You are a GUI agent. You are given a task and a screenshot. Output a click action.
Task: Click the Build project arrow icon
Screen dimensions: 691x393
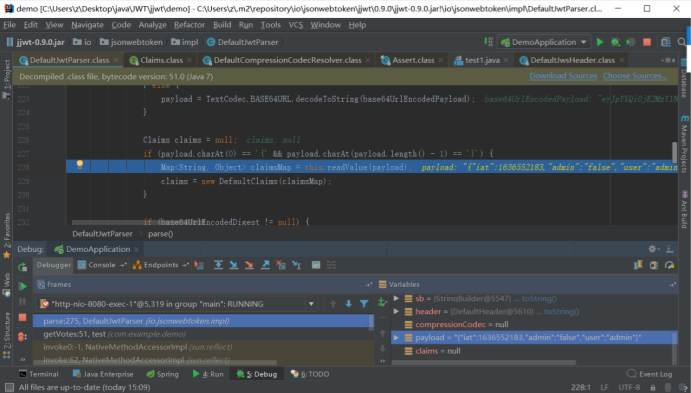coord(488,42)
